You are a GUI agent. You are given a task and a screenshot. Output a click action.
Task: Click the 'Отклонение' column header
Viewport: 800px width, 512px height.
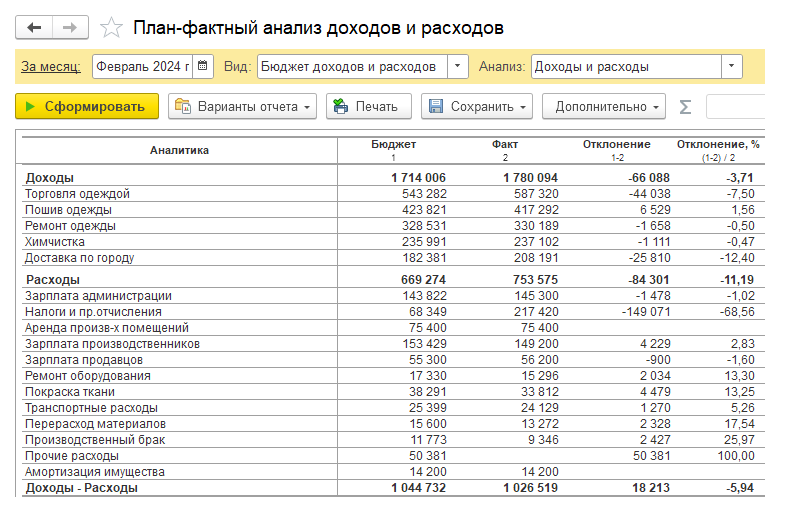[x=616, y=150]
